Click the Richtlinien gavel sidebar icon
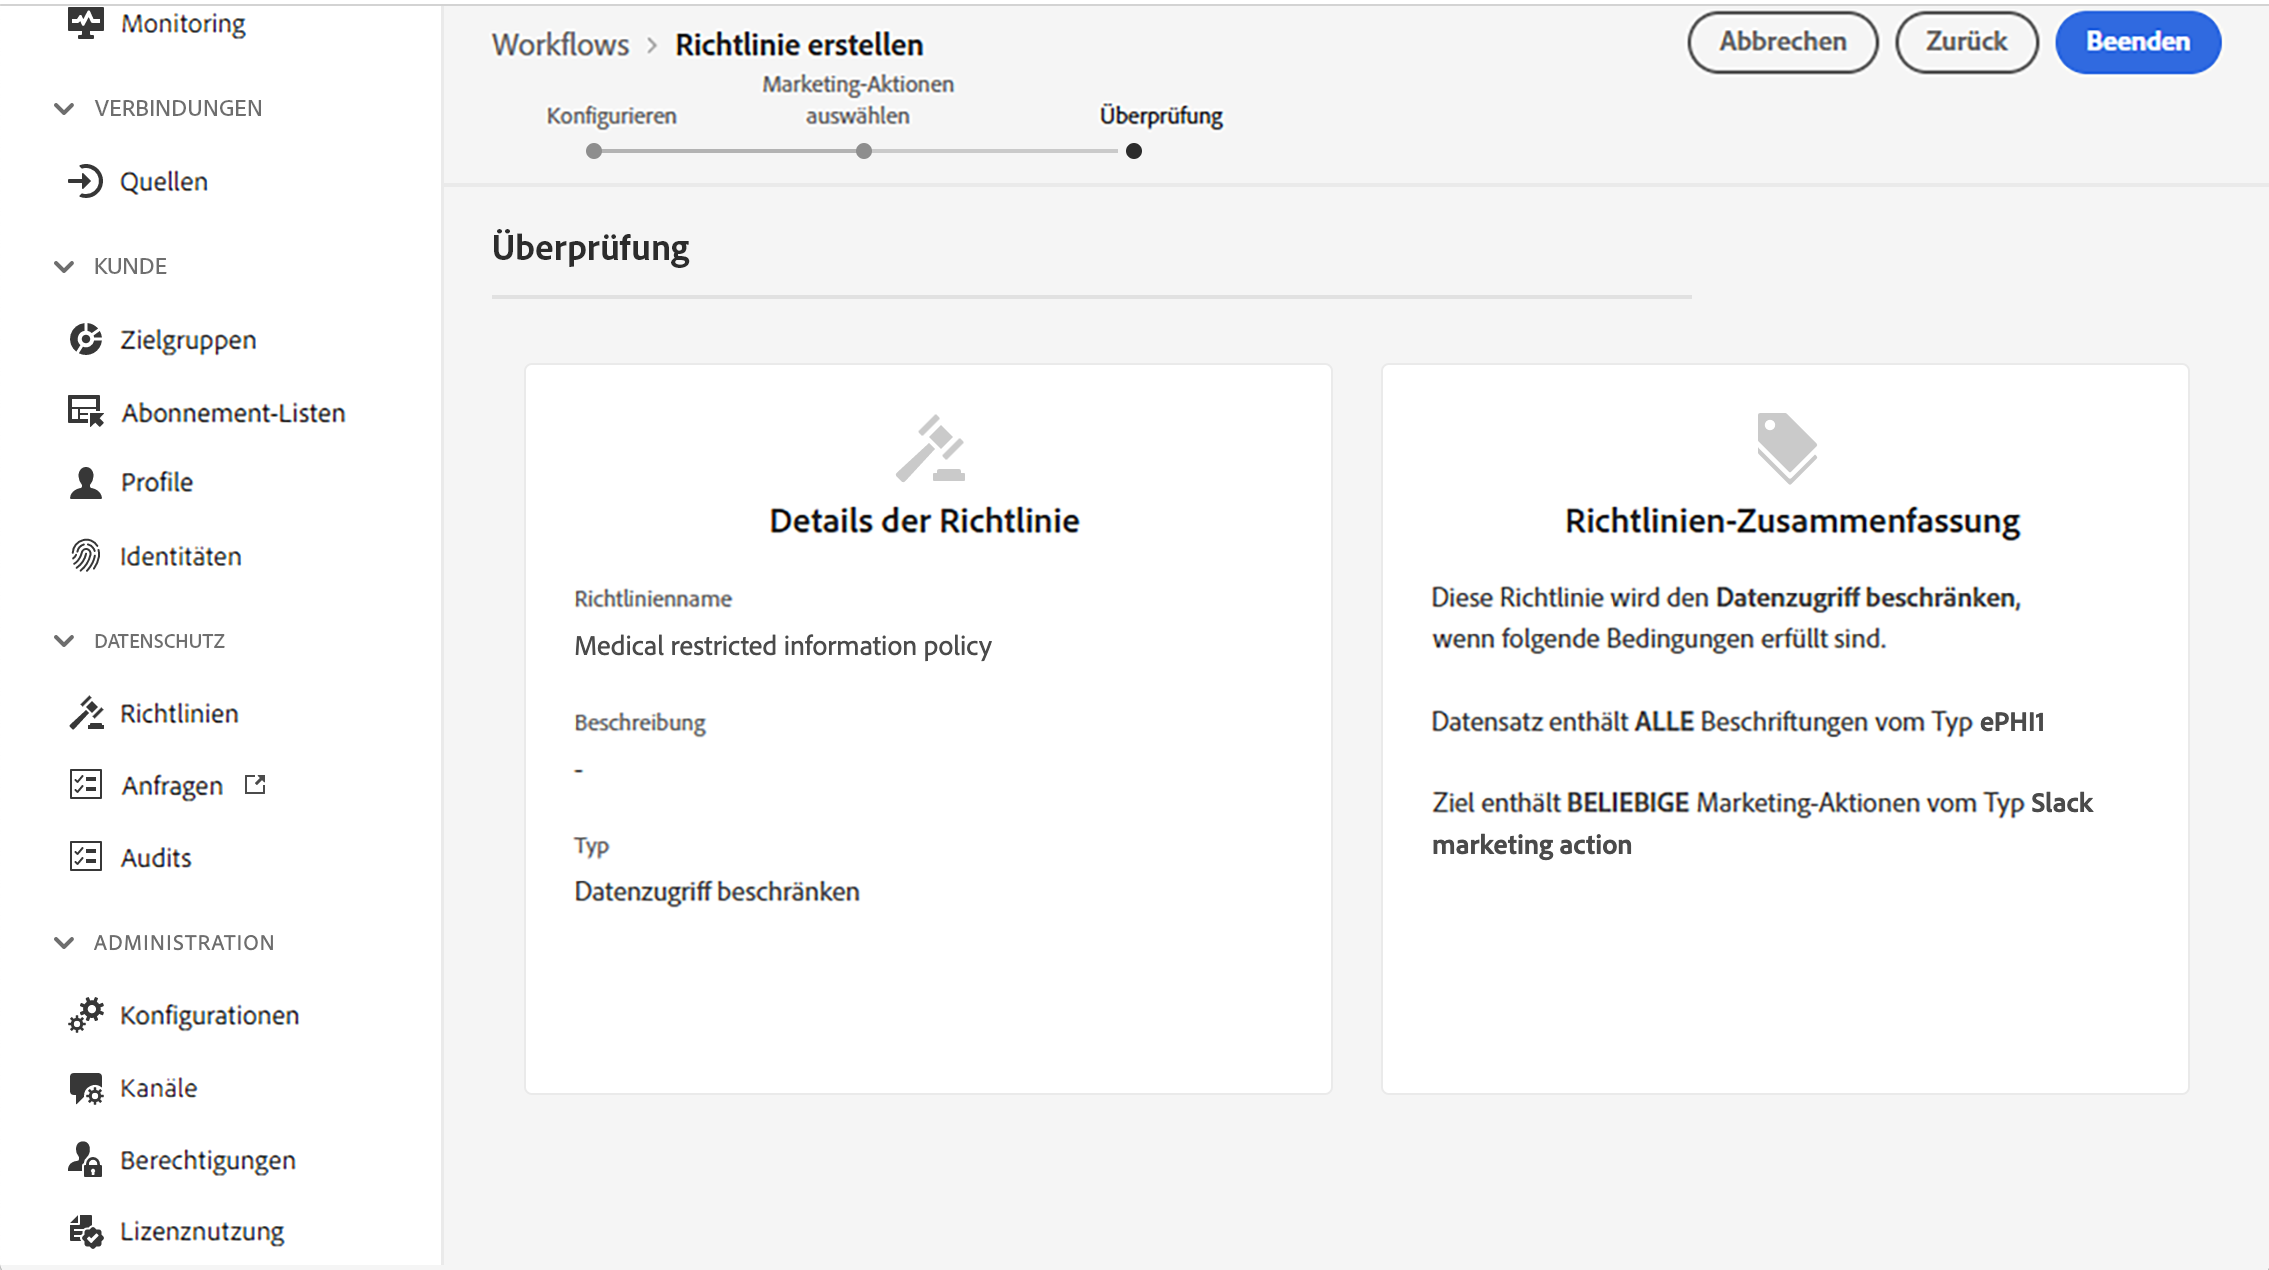The image size is (2269, 1270). coord(85,713)
